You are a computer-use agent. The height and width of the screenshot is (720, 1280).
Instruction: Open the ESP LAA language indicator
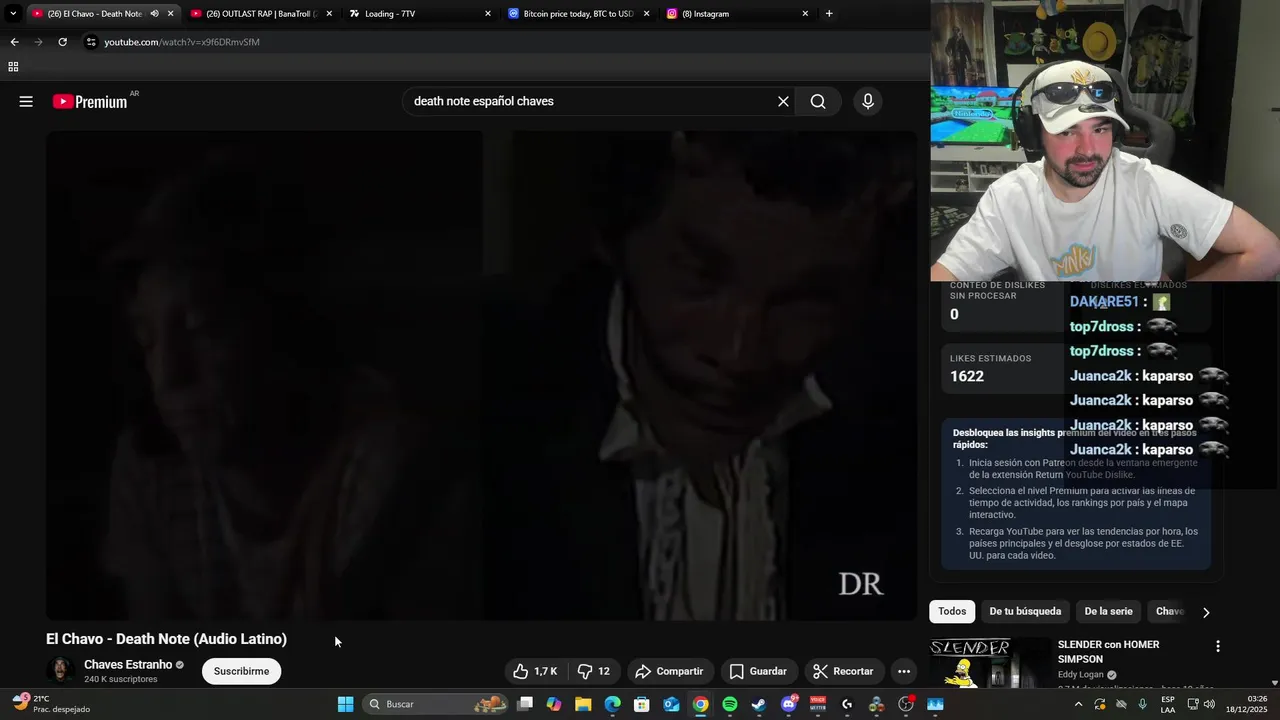coord(1168,704)
